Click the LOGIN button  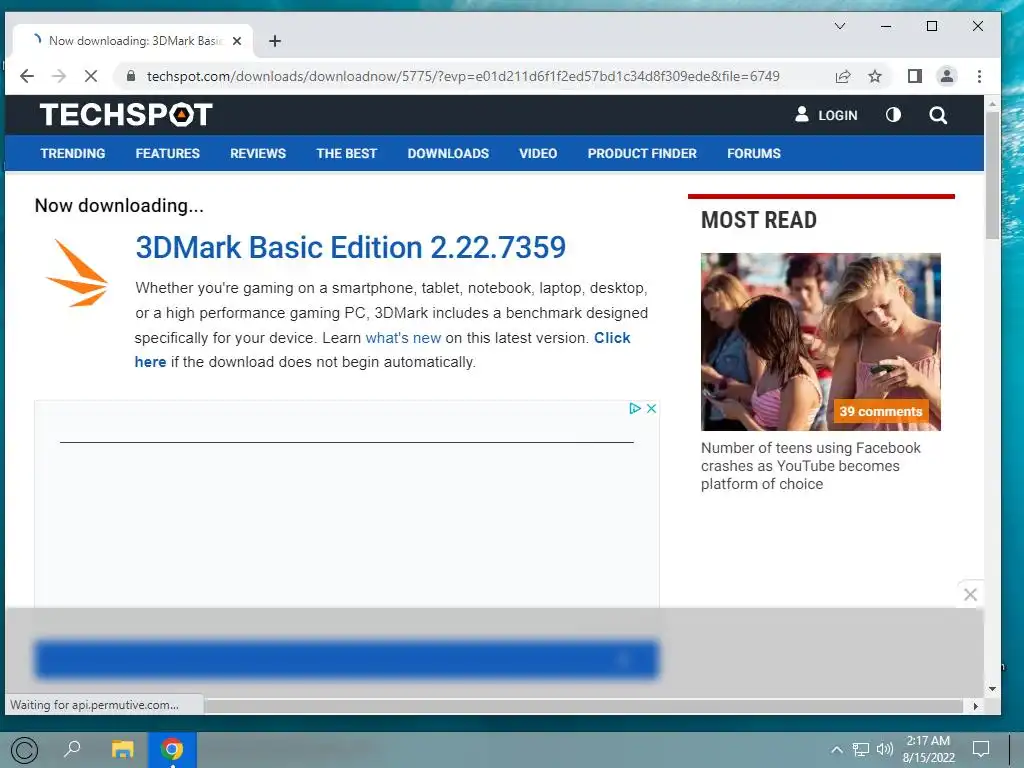[x=826, y=116]
